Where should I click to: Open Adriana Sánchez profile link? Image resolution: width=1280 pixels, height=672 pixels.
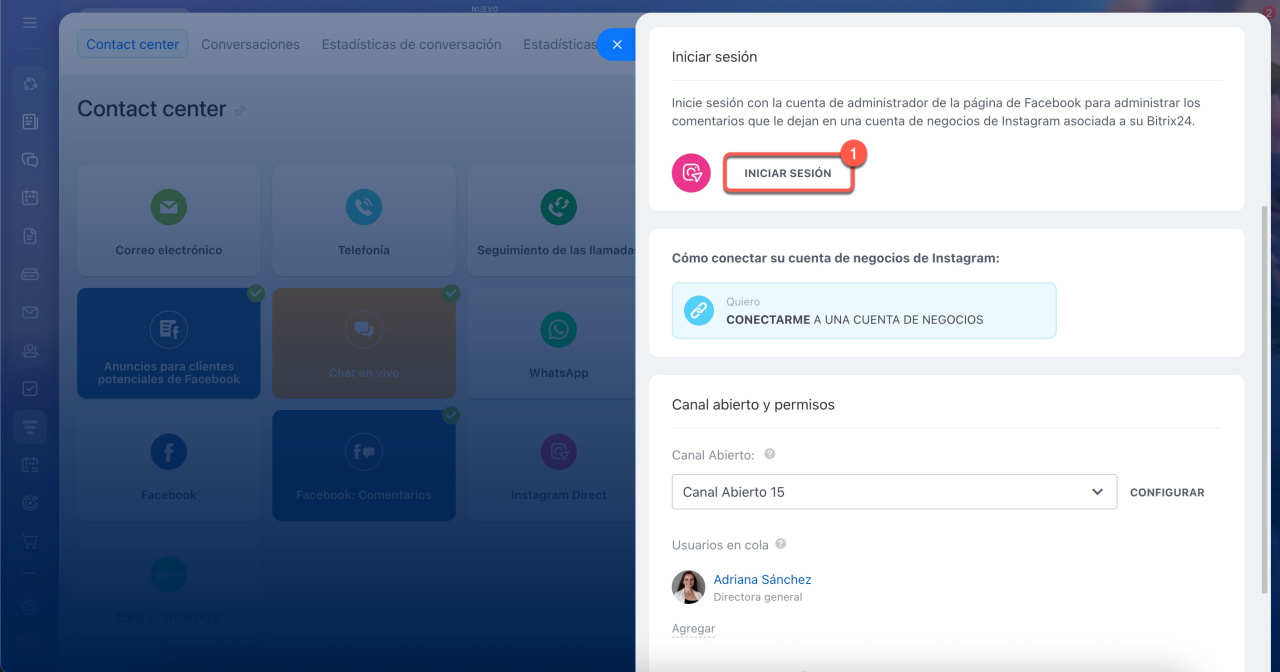click(x=762, y=579)
